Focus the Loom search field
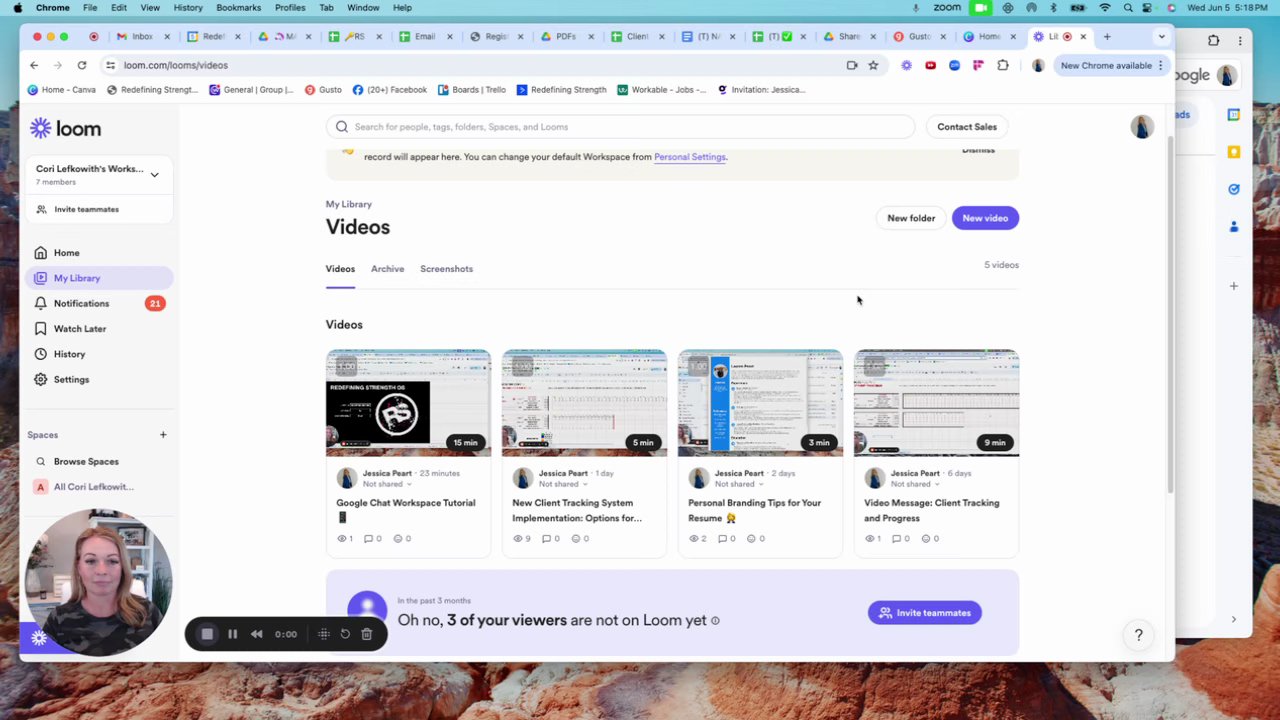This screenshot has width=1280, height=720. 620,127
